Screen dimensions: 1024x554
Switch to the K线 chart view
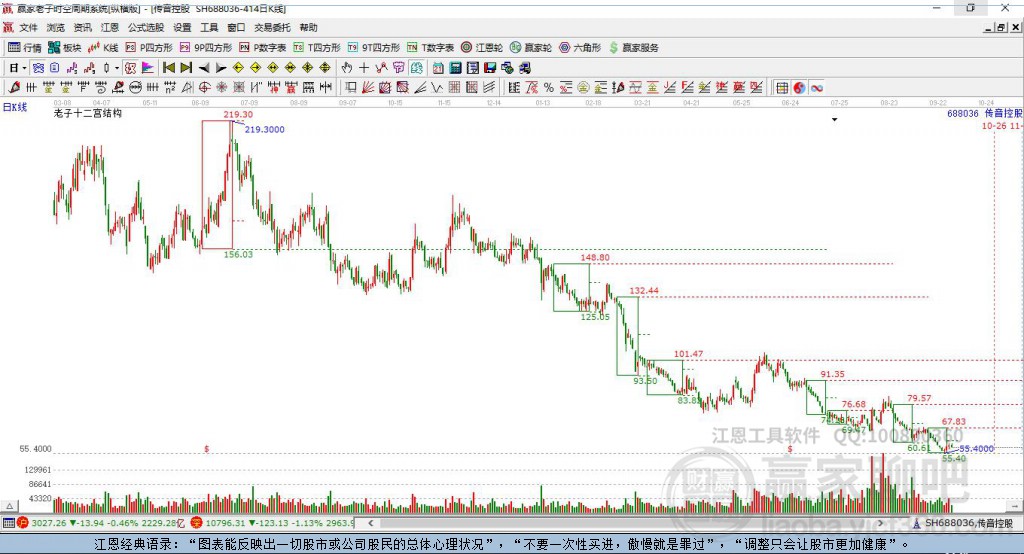click(103, 48)
